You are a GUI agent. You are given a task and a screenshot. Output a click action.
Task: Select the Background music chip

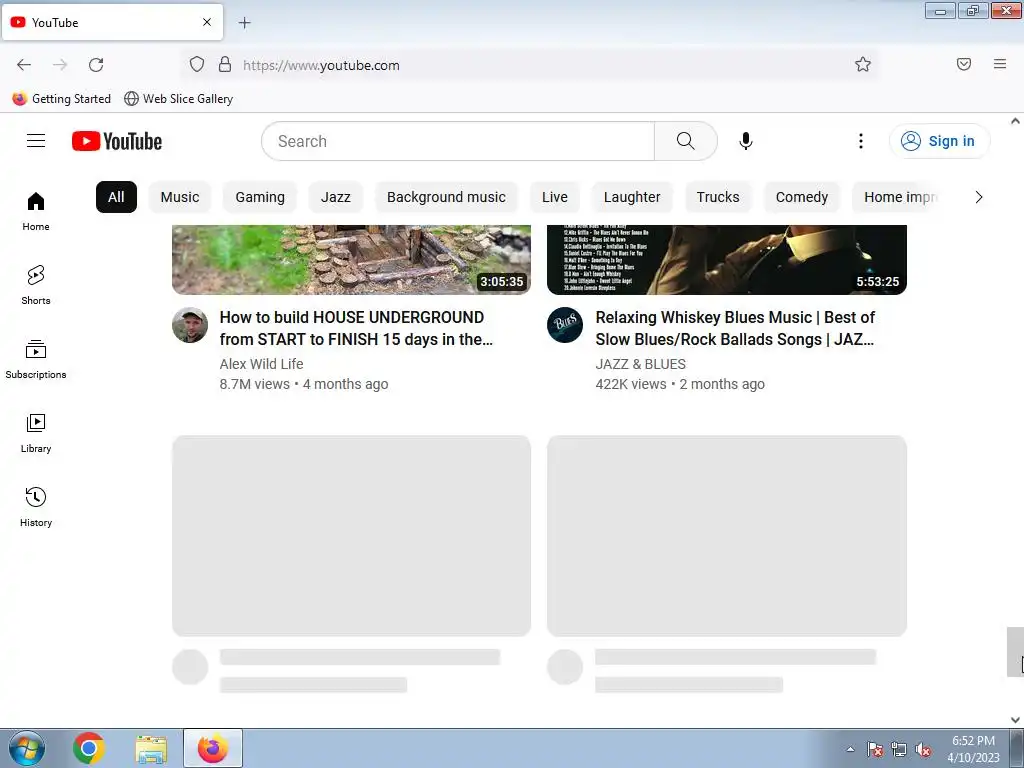pos(446,197)
